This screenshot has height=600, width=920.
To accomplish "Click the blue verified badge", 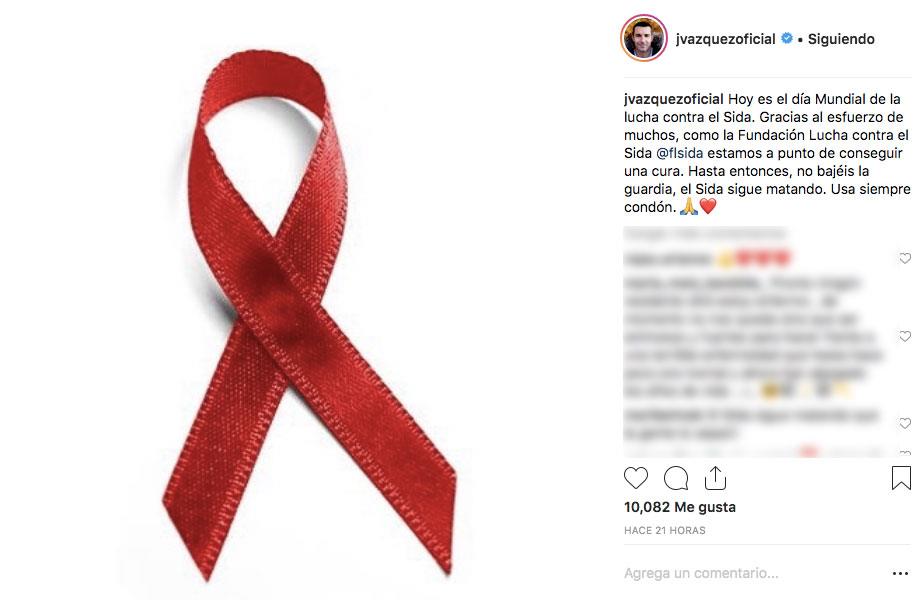I will click(x=787, y=39).
